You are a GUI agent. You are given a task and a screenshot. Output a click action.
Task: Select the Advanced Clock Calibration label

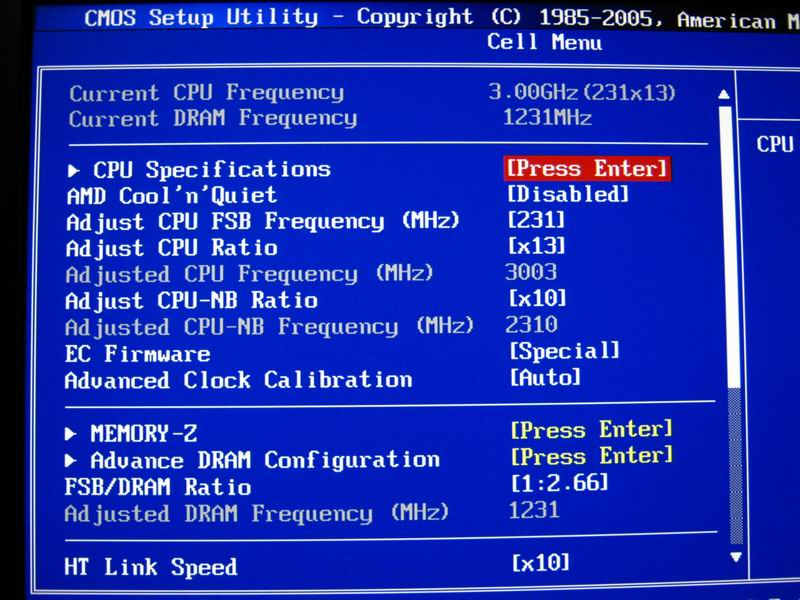tap(239, 380)
